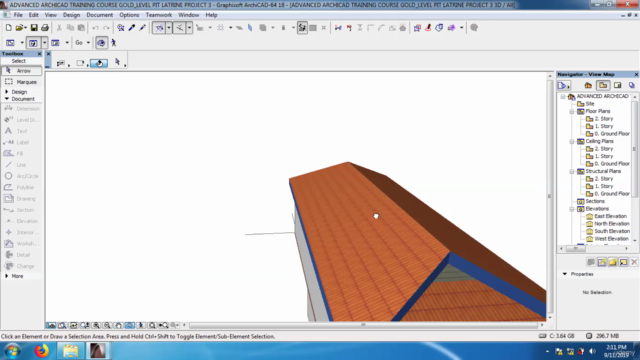Click the Publisher Sets icon in Navigator
This screenshot has height=360, width=640.
632,85
